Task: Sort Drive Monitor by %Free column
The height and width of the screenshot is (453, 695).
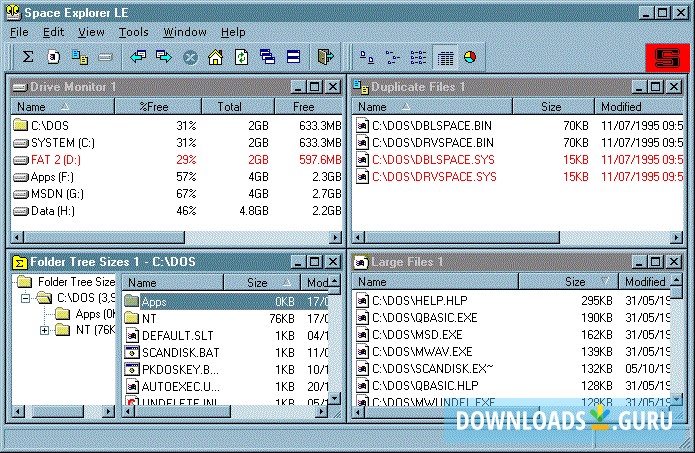Action: pyautogui.click(x=158, y=107)
